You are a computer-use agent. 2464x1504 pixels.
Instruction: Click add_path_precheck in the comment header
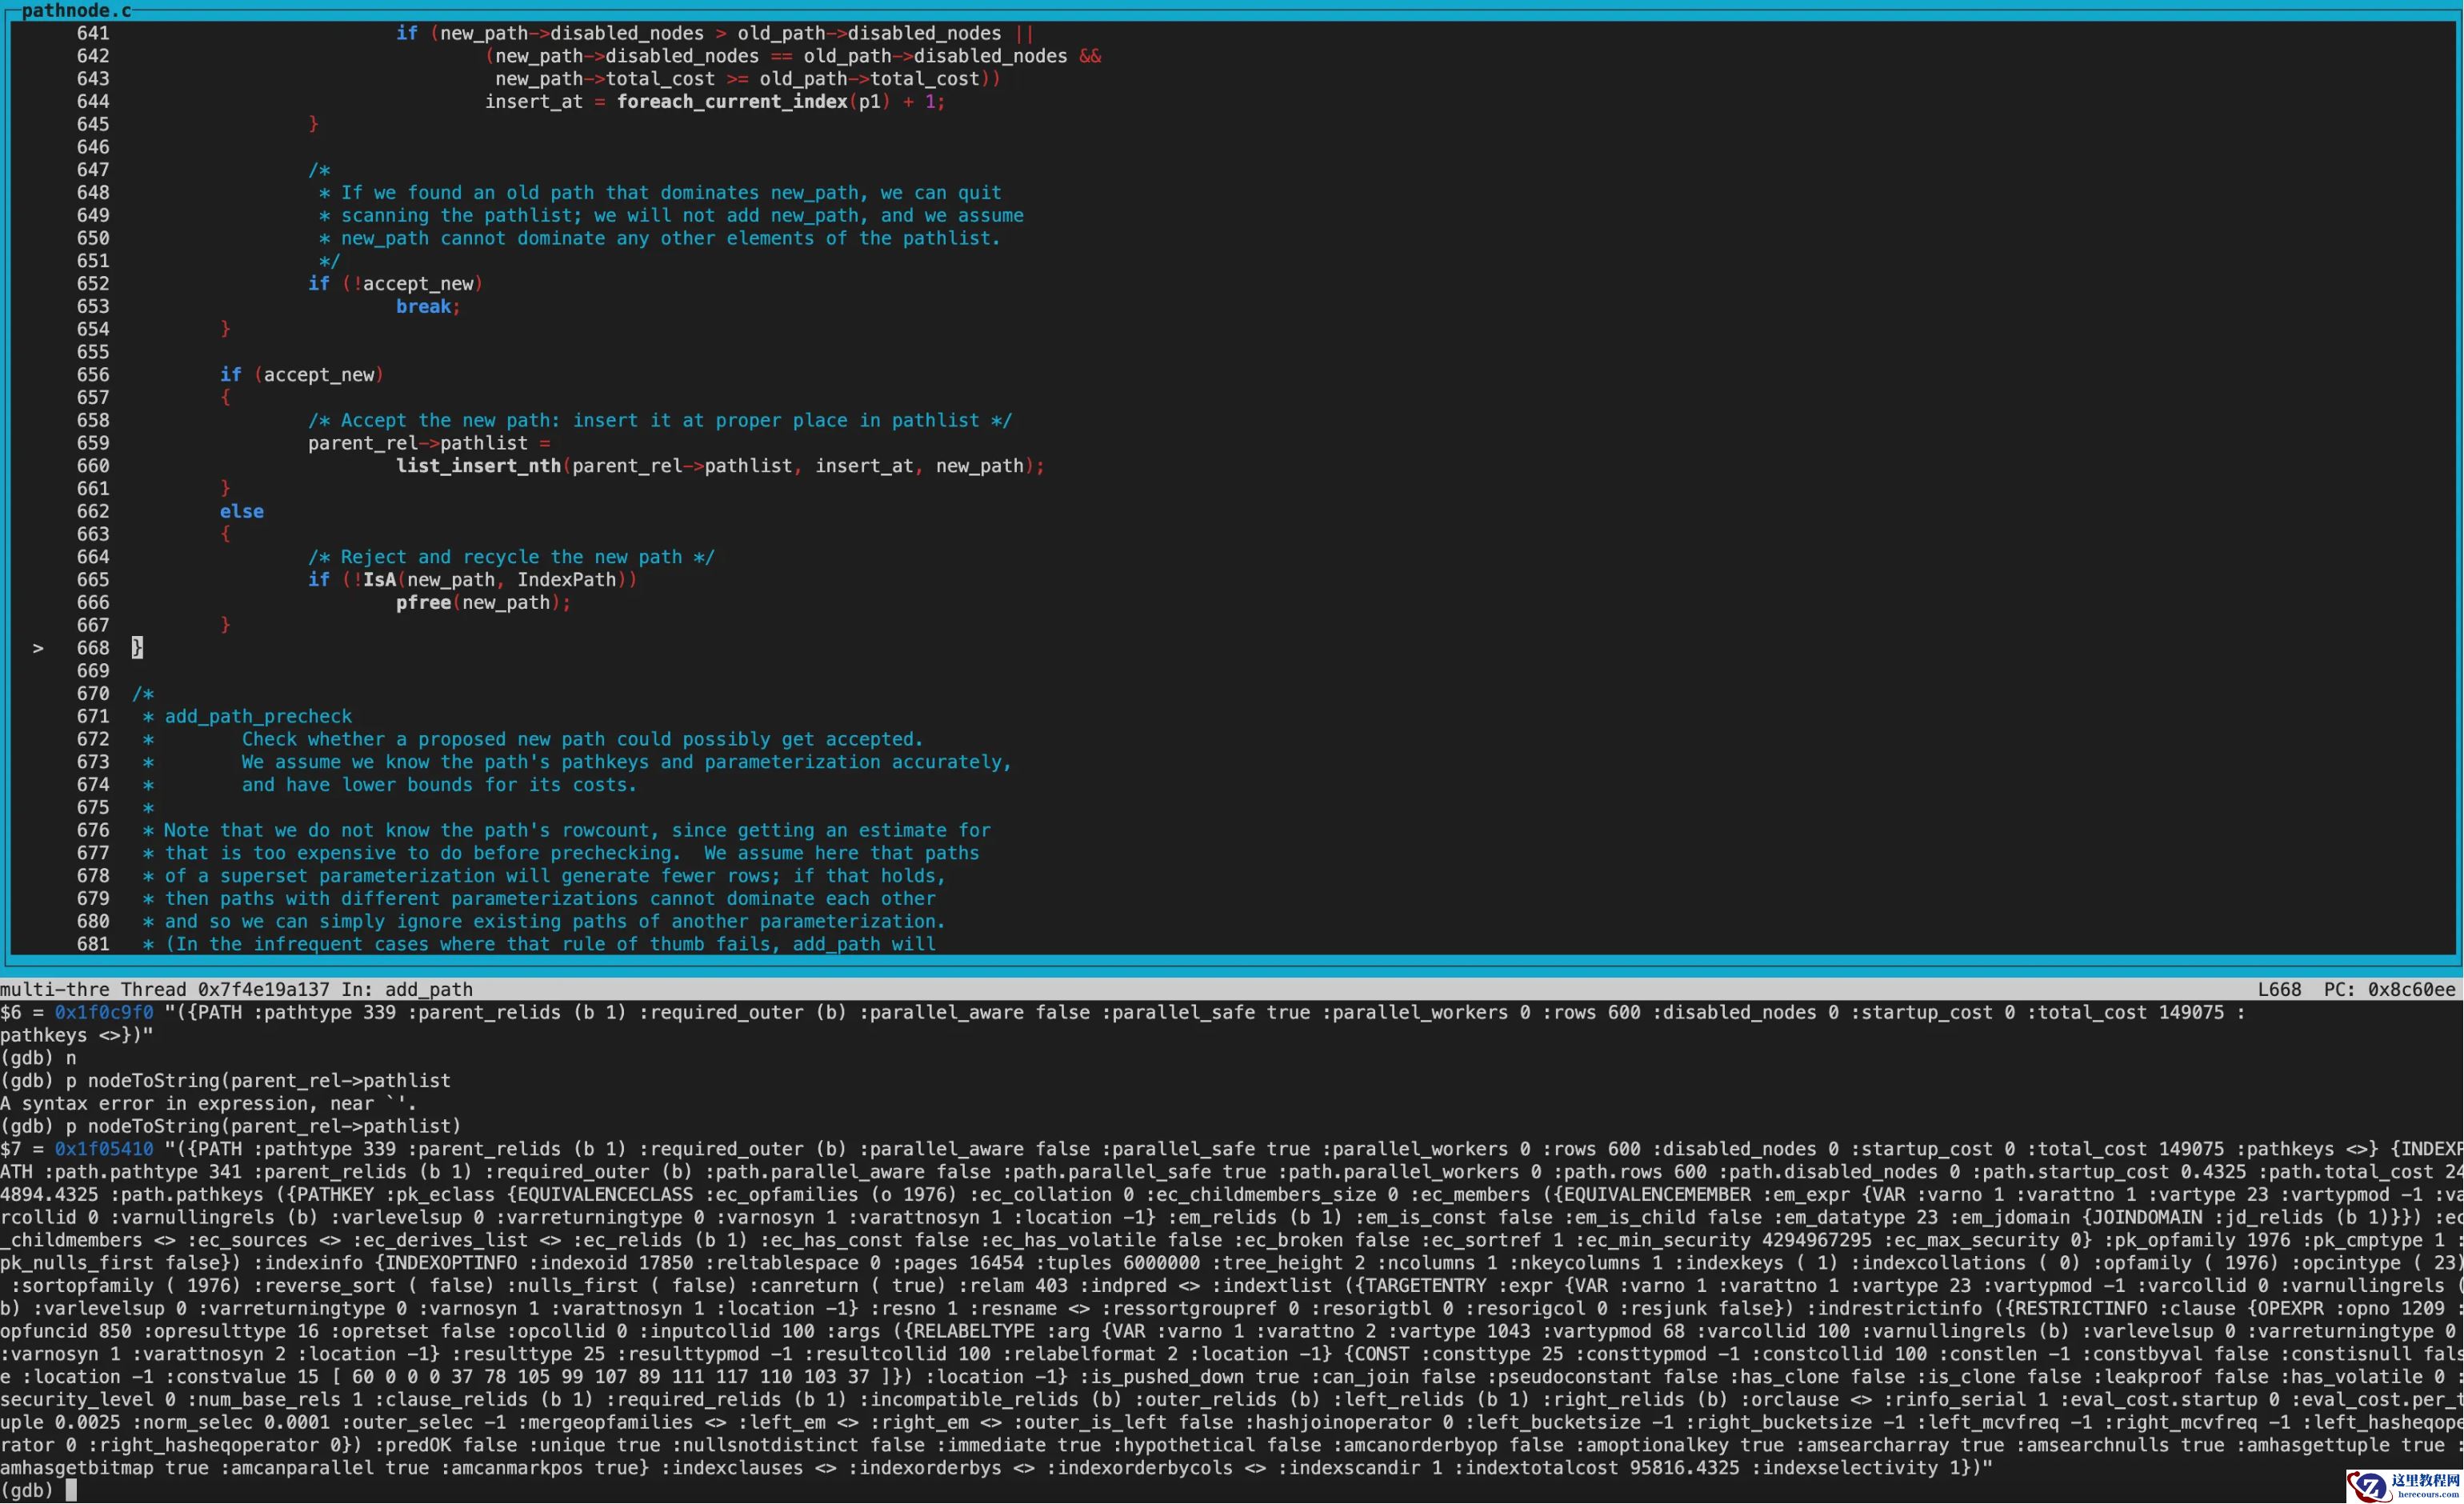point(258,716)
